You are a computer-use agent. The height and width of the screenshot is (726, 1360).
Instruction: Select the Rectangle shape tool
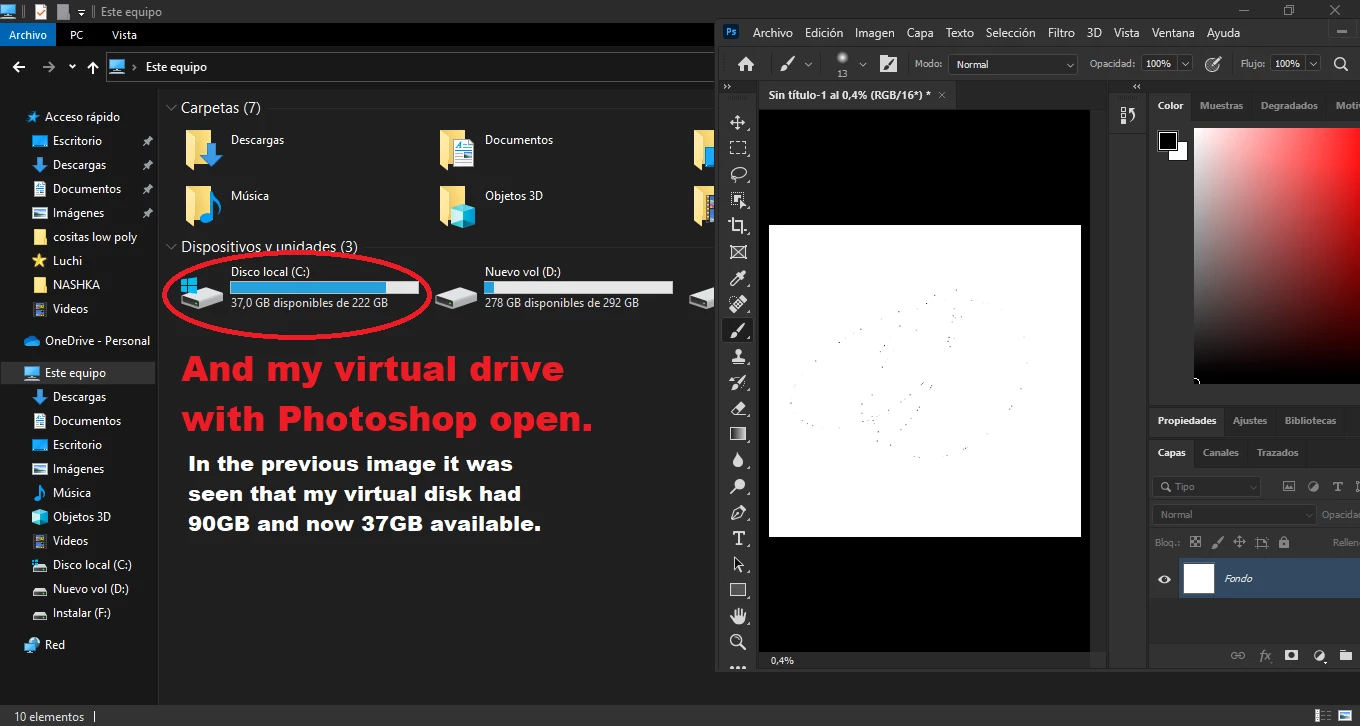coord(738,590)
